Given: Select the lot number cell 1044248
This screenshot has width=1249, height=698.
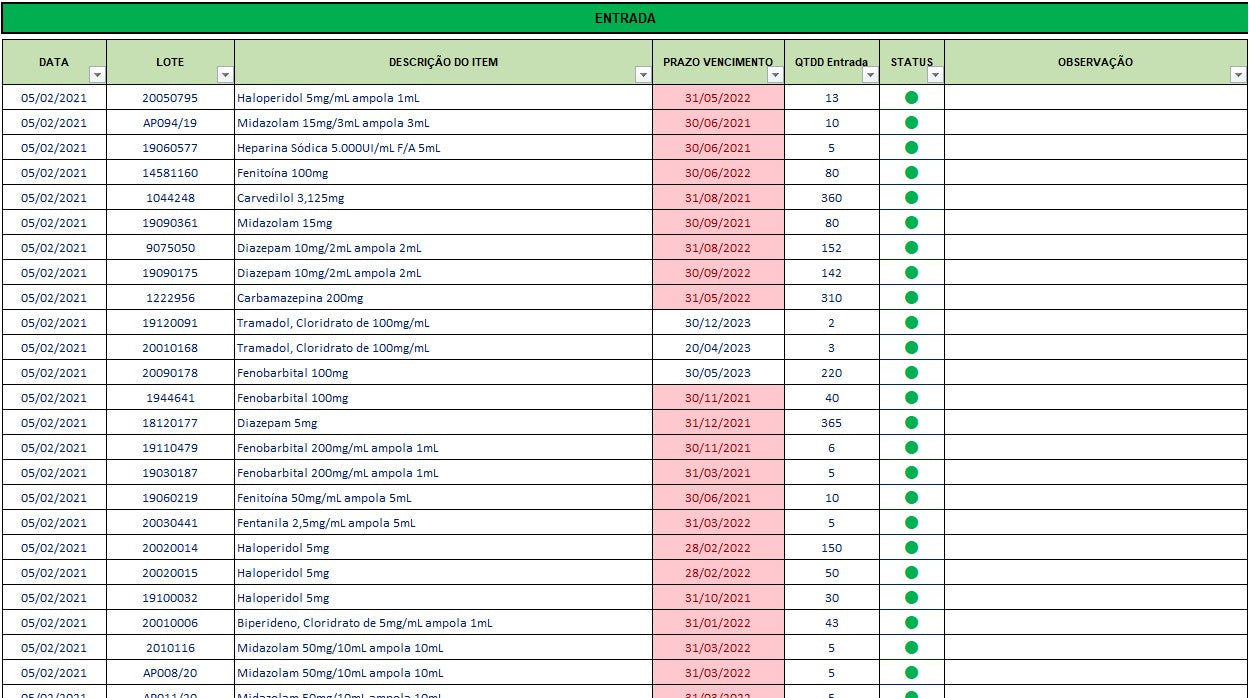Looking at the screenshot, I should click(x=170, y=198).
